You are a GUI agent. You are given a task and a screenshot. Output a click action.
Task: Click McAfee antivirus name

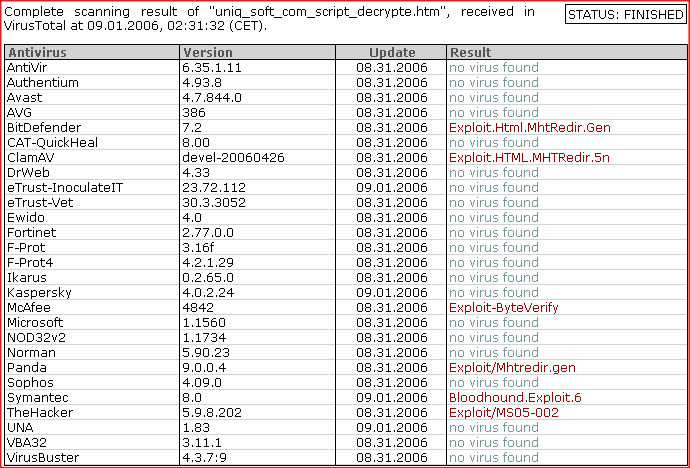tap(29, 307)
